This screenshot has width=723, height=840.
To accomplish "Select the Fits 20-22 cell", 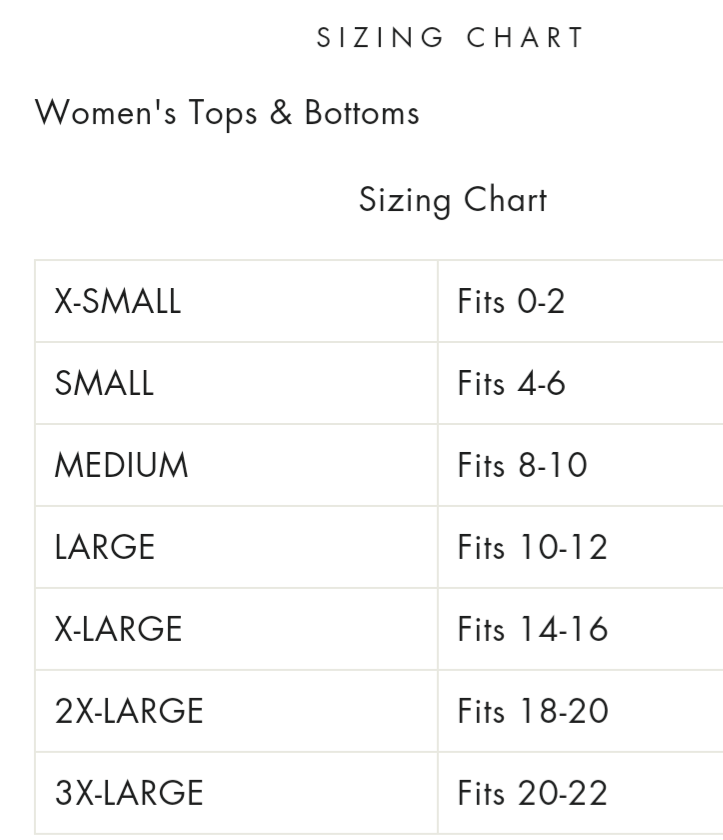I will click(532, 793).
